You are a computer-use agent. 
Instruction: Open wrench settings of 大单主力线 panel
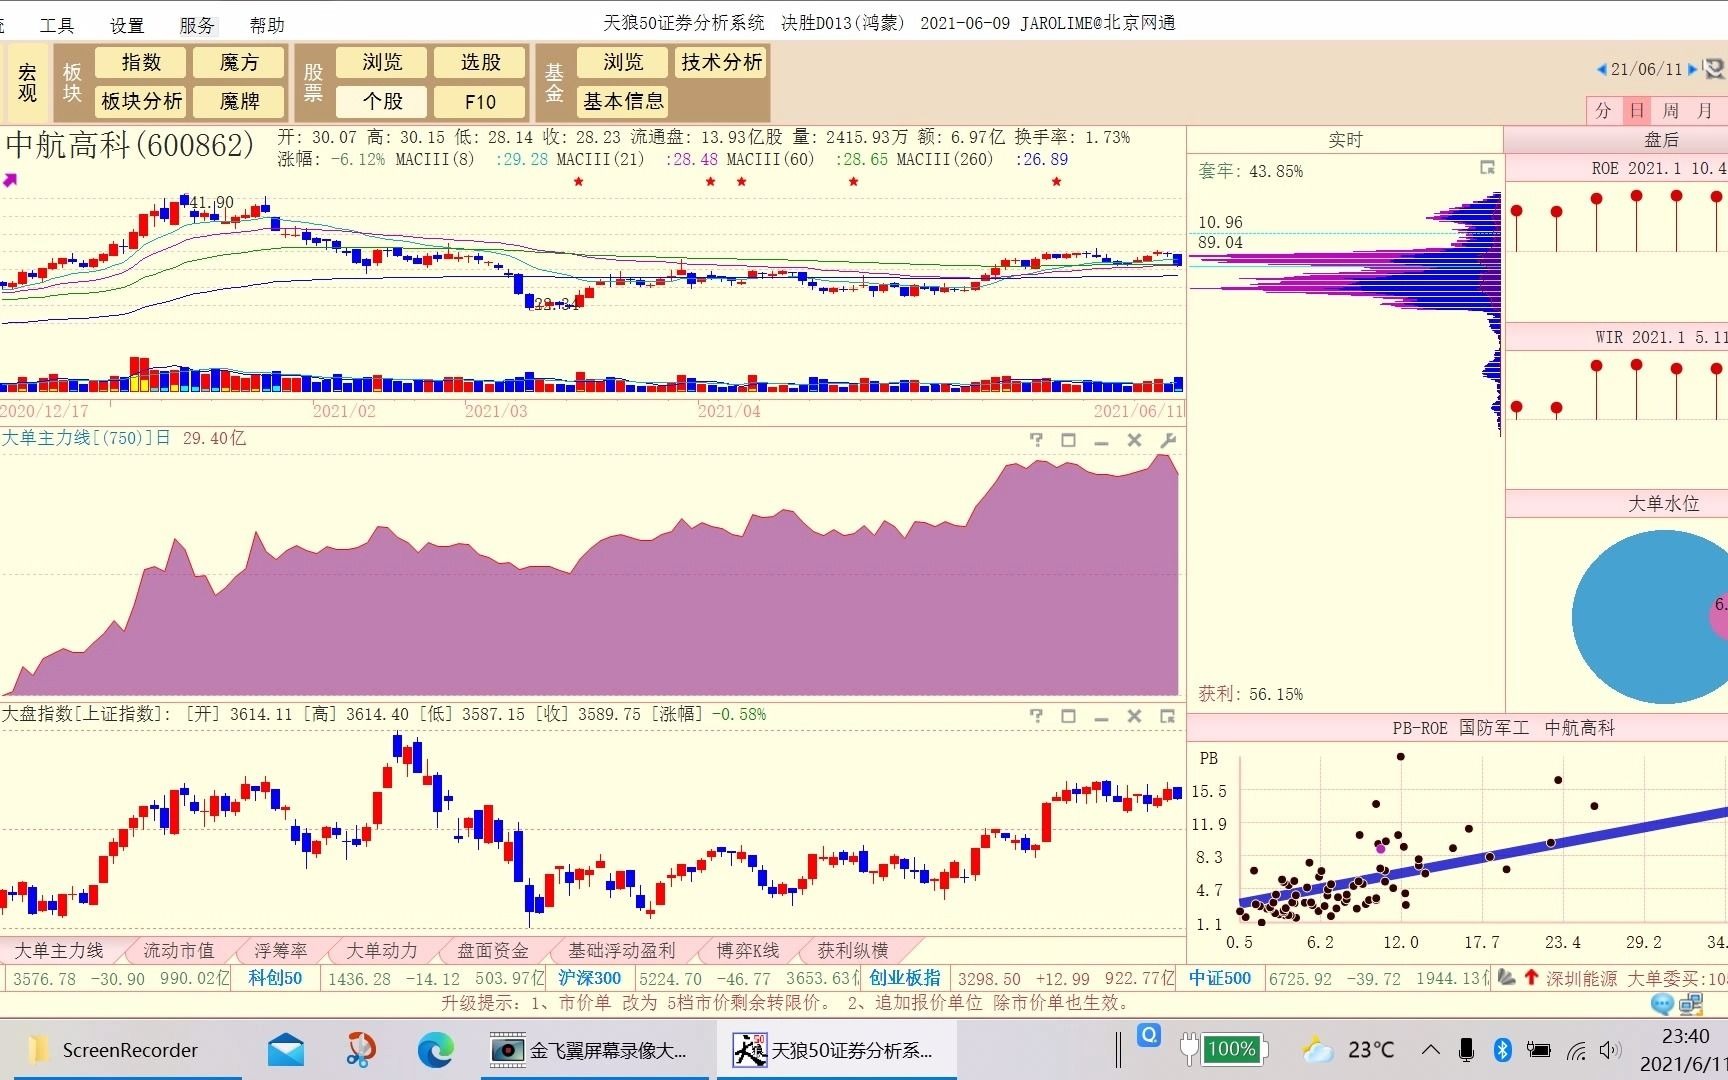tap(1167, 440)
